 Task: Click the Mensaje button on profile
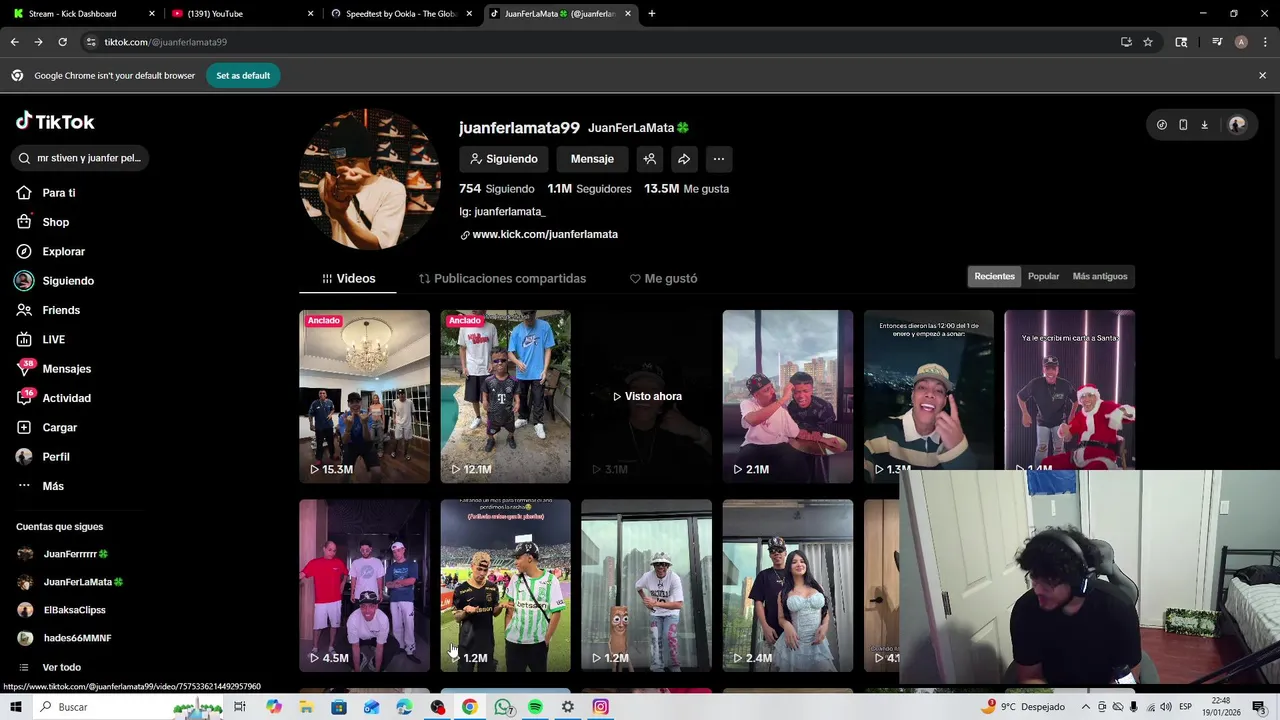click(592, 159)
